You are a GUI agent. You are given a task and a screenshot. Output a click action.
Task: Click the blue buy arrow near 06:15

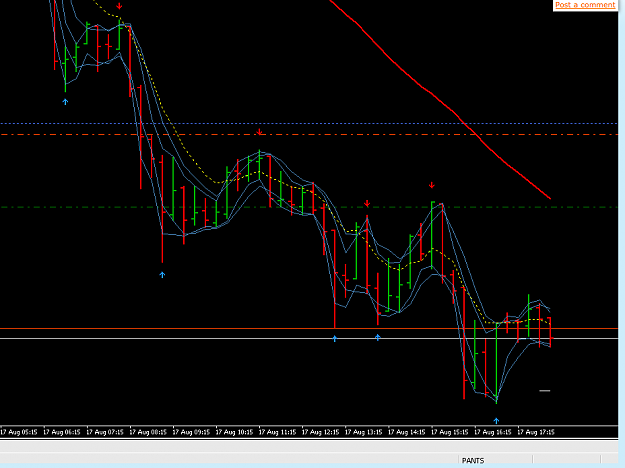point(65,102)
